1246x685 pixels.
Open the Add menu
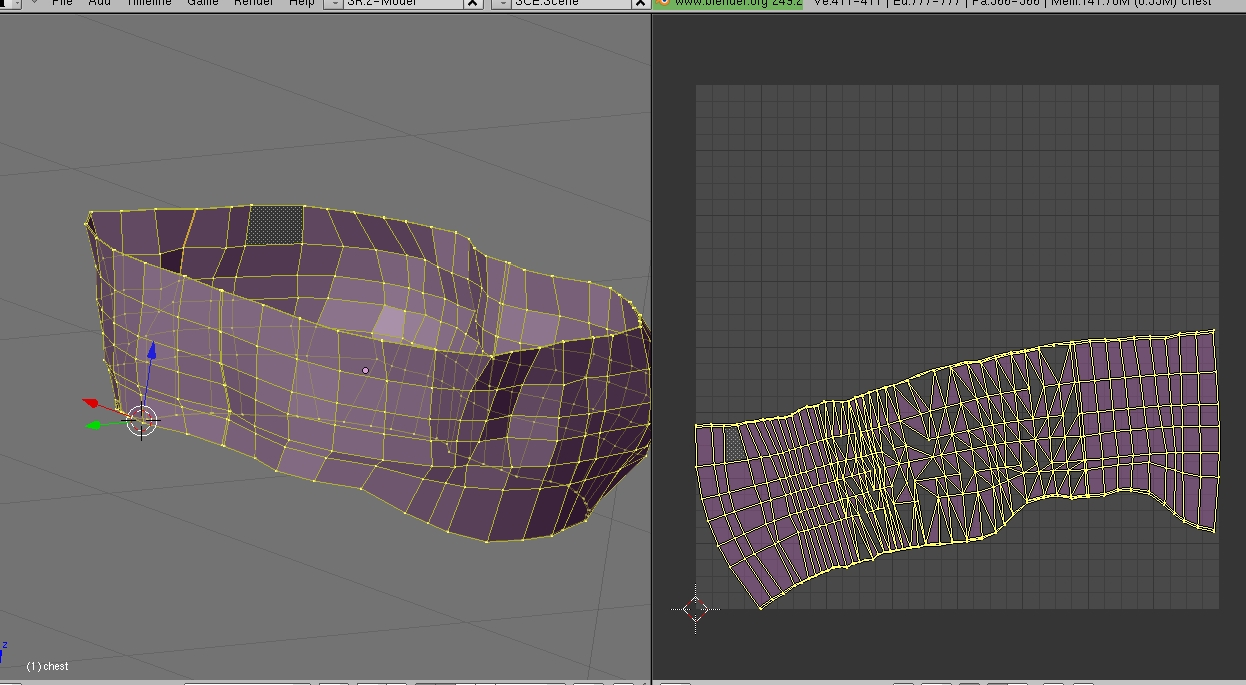(100, 3)
